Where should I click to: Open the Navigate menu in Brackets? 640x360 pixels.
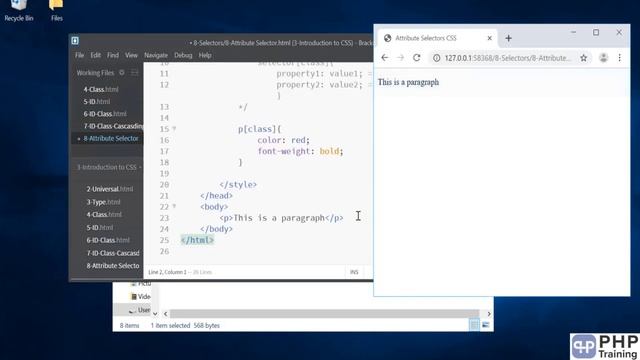click(x=156, y=55)
